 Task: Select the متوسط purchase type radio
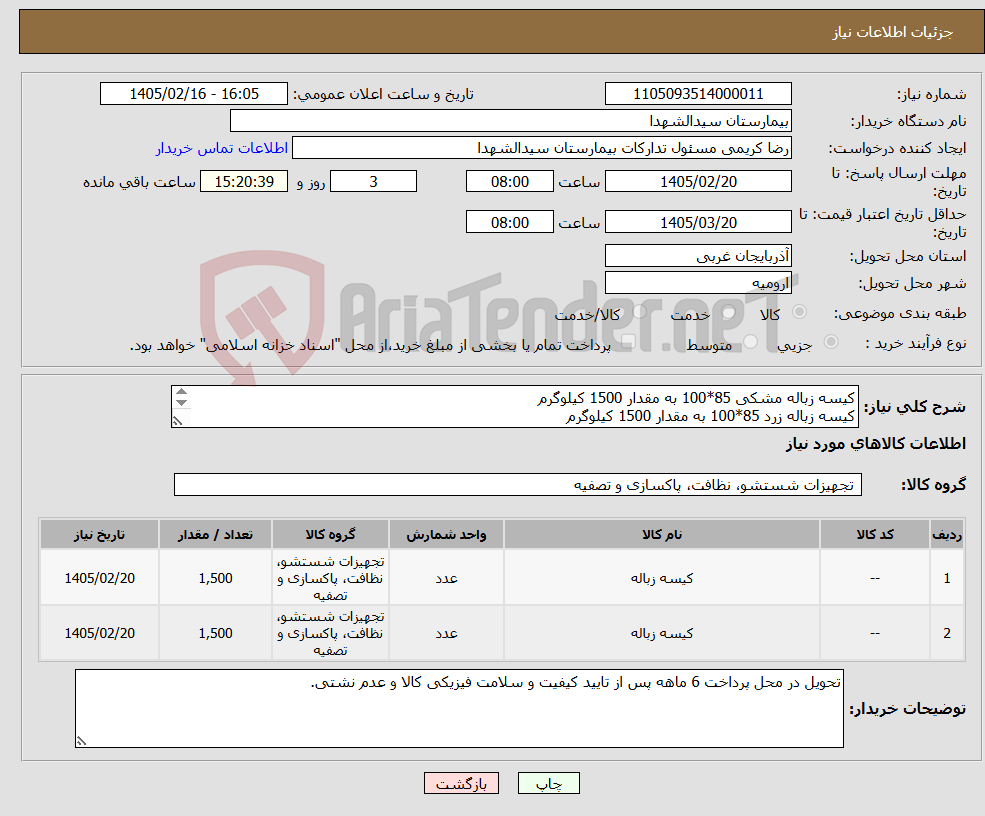(751, 342)
